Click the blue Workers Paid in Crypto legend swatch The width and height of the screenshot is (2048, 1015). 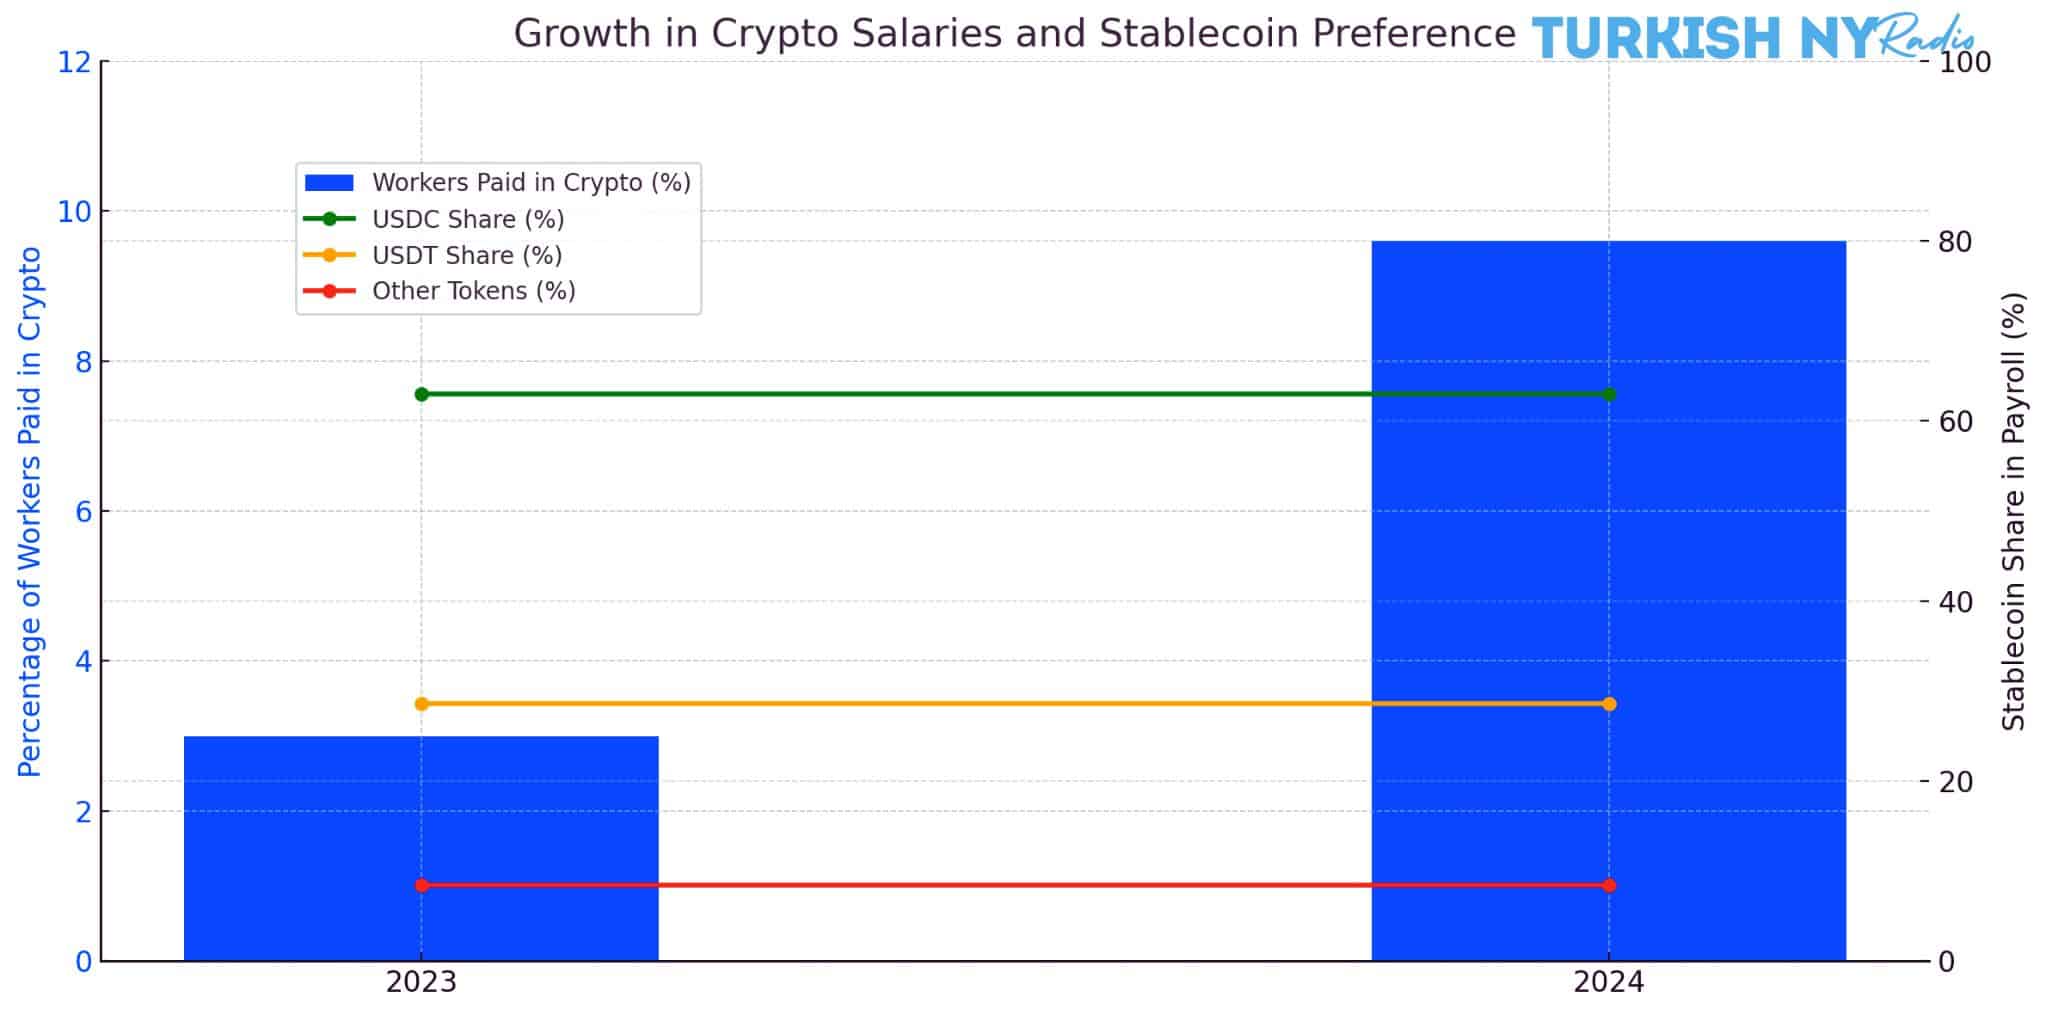(329, 183)
